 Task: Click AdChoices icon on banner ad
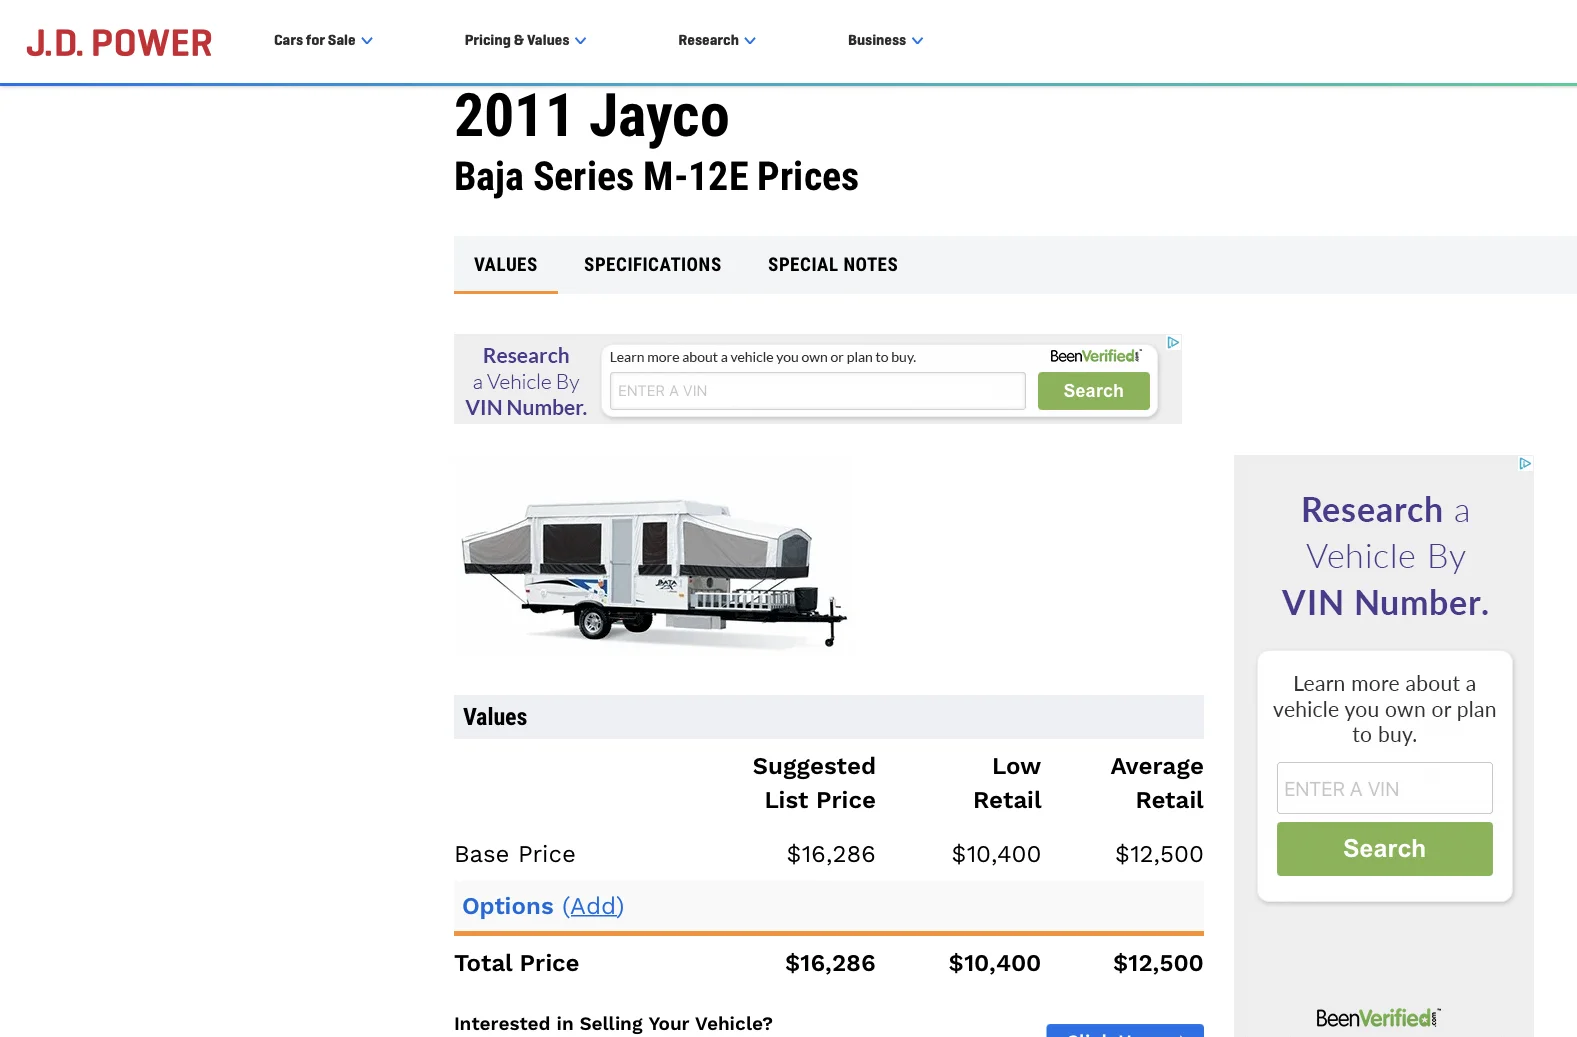(x=1173, y=343)
